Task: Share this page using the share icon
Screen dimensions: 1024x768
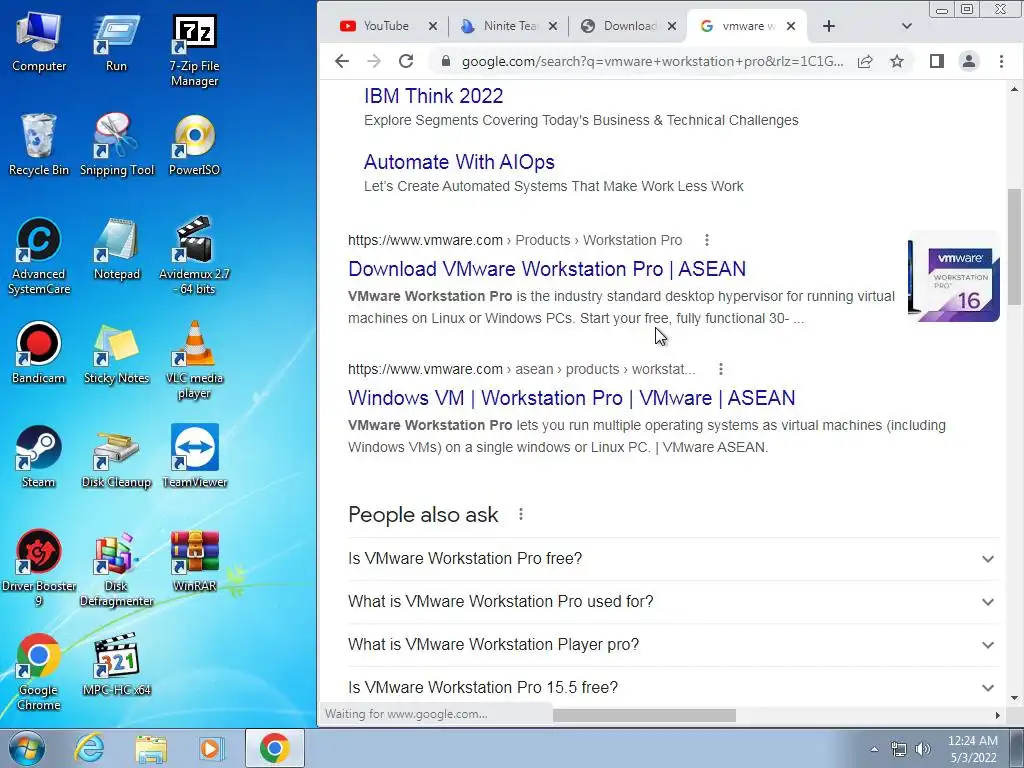Action: [x=865, y=61]
